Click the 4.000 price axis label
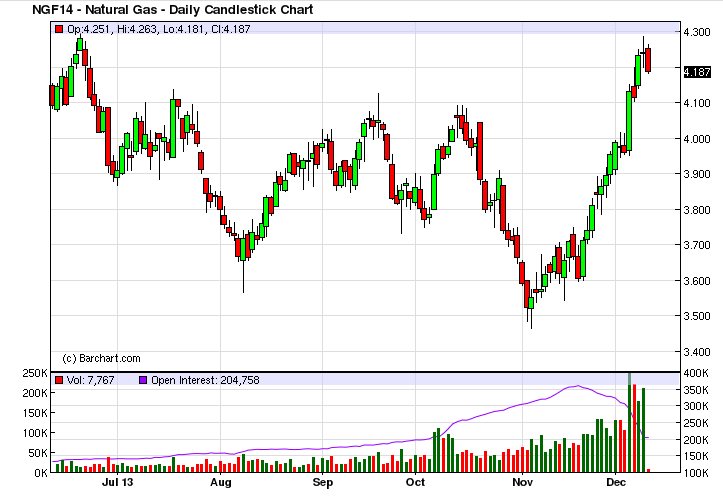723x497 pixels. pyautogui.click(x=697, y=139)
